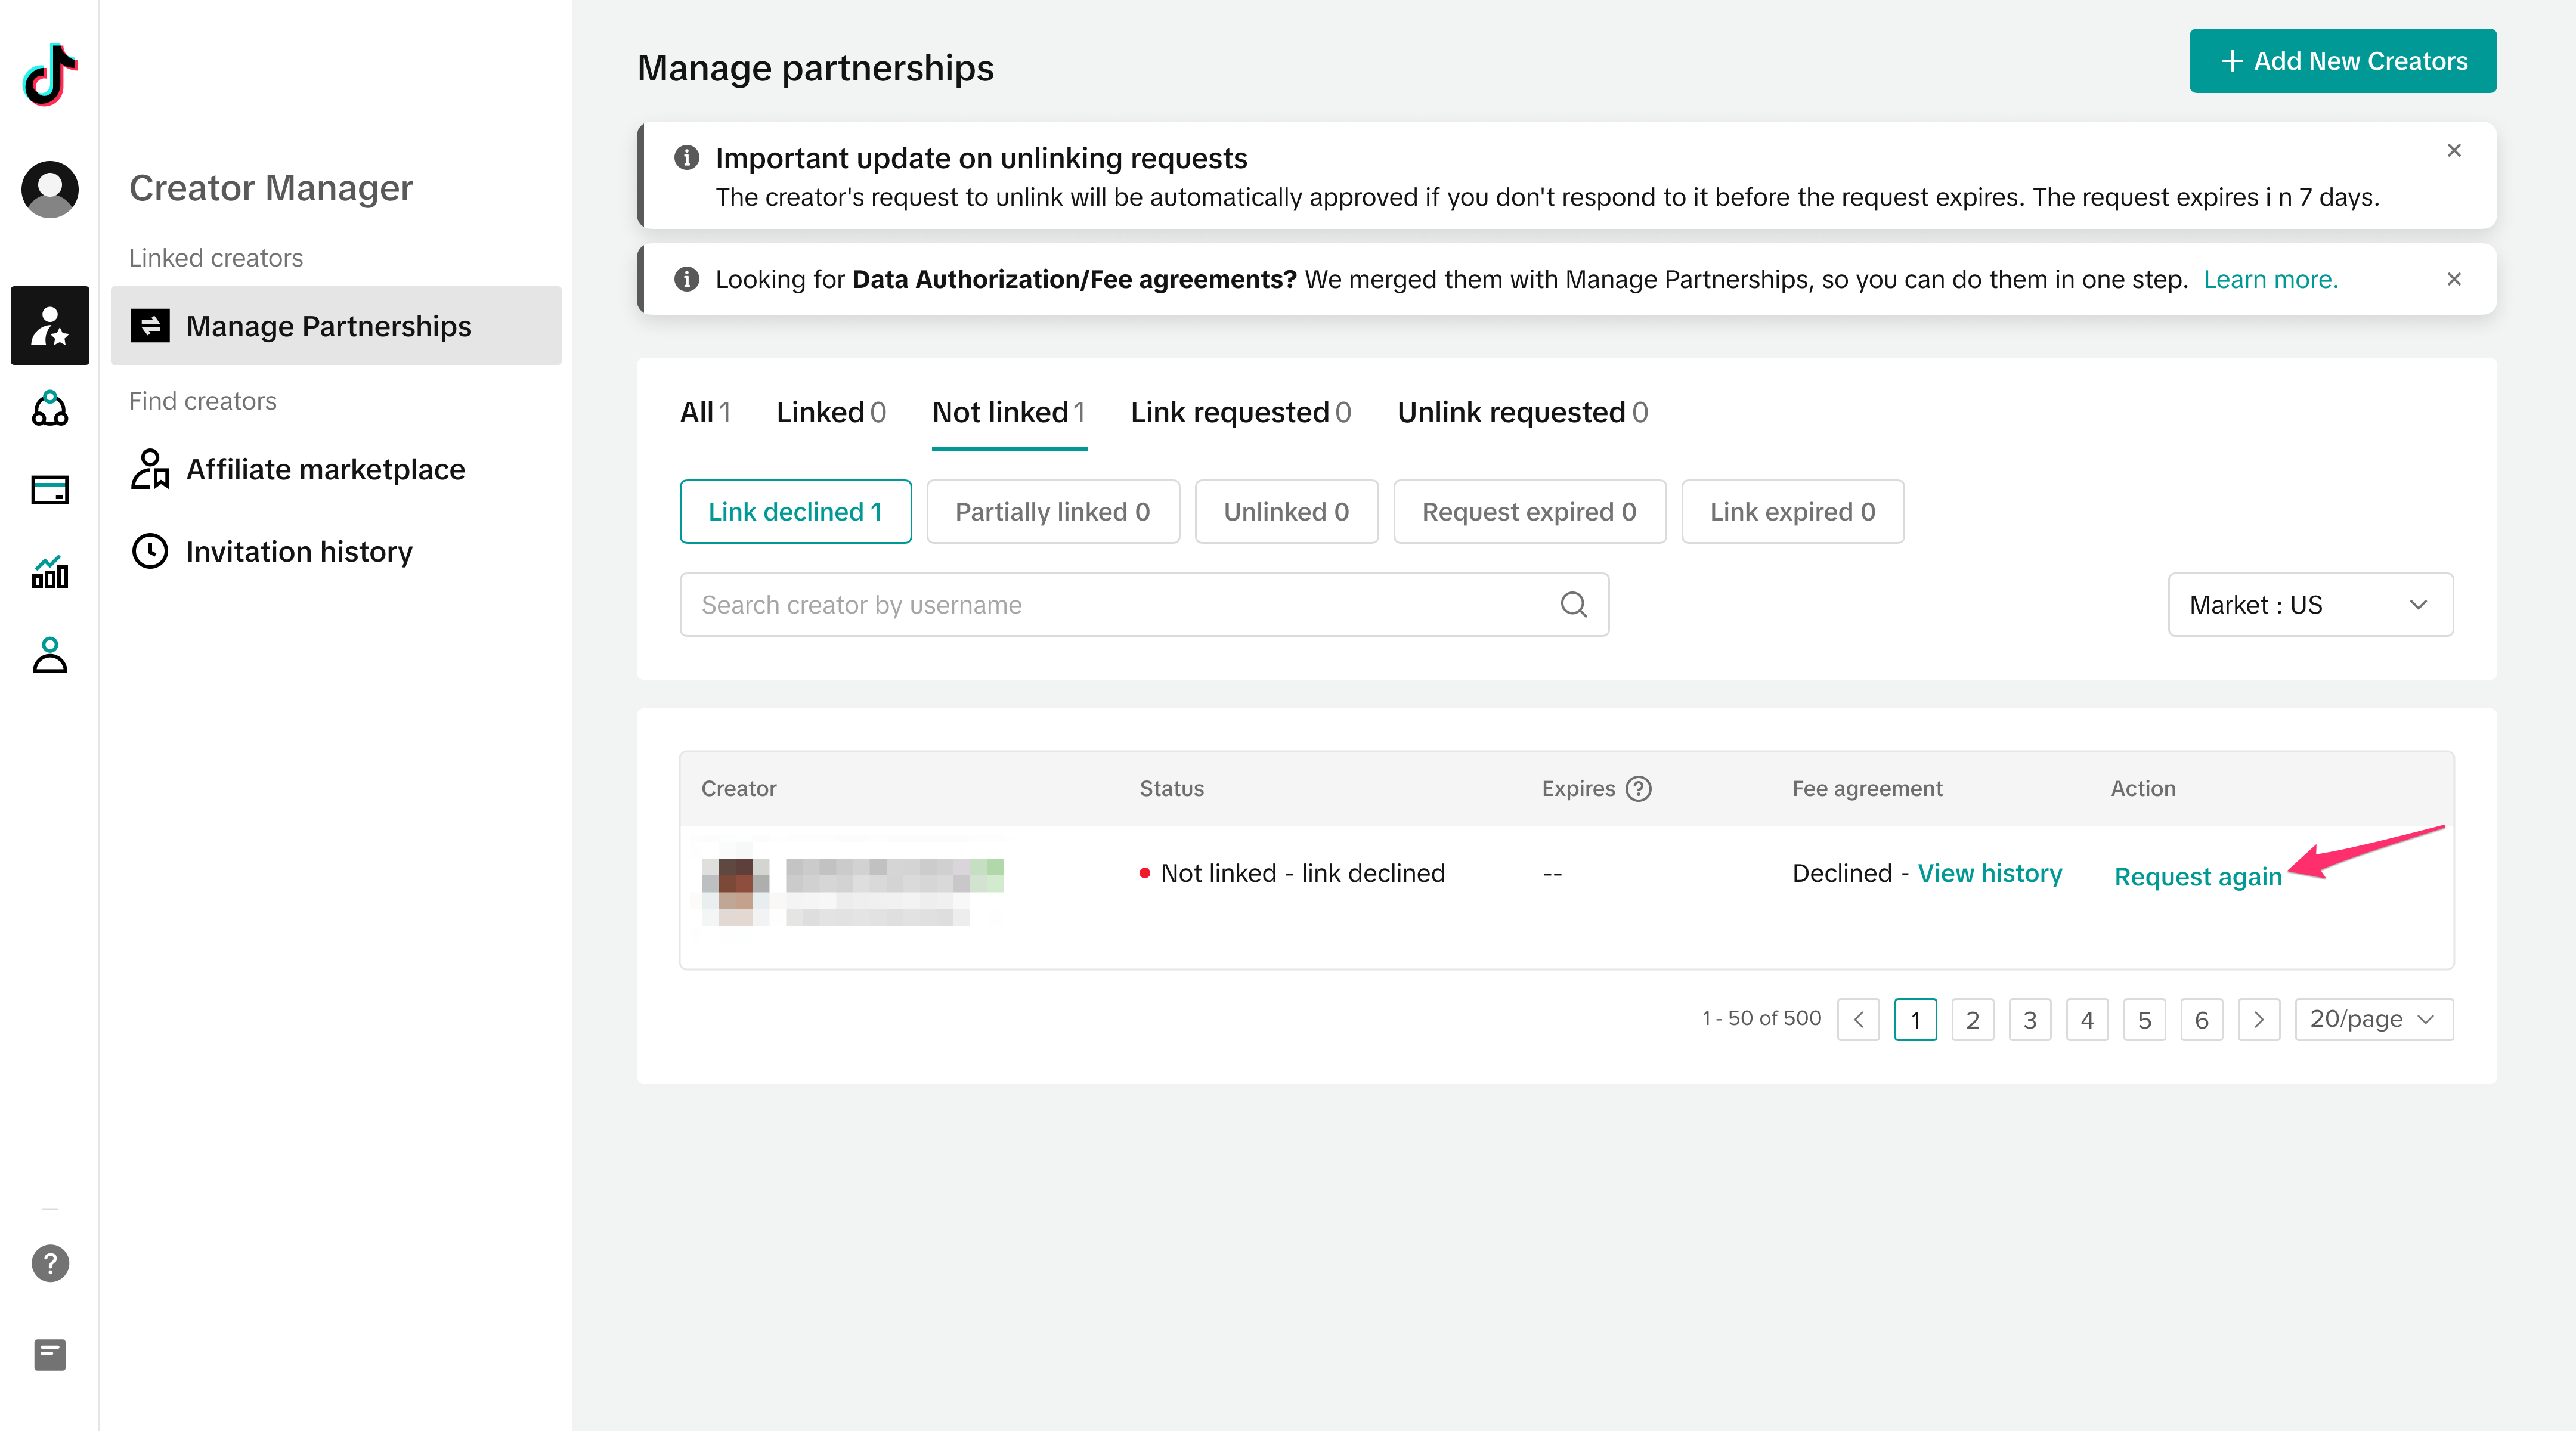This screenshot has width=2576, height=1431.
Task: Click the TikTok logo icon
Action: pyautogui.click(x=50, y=74)
